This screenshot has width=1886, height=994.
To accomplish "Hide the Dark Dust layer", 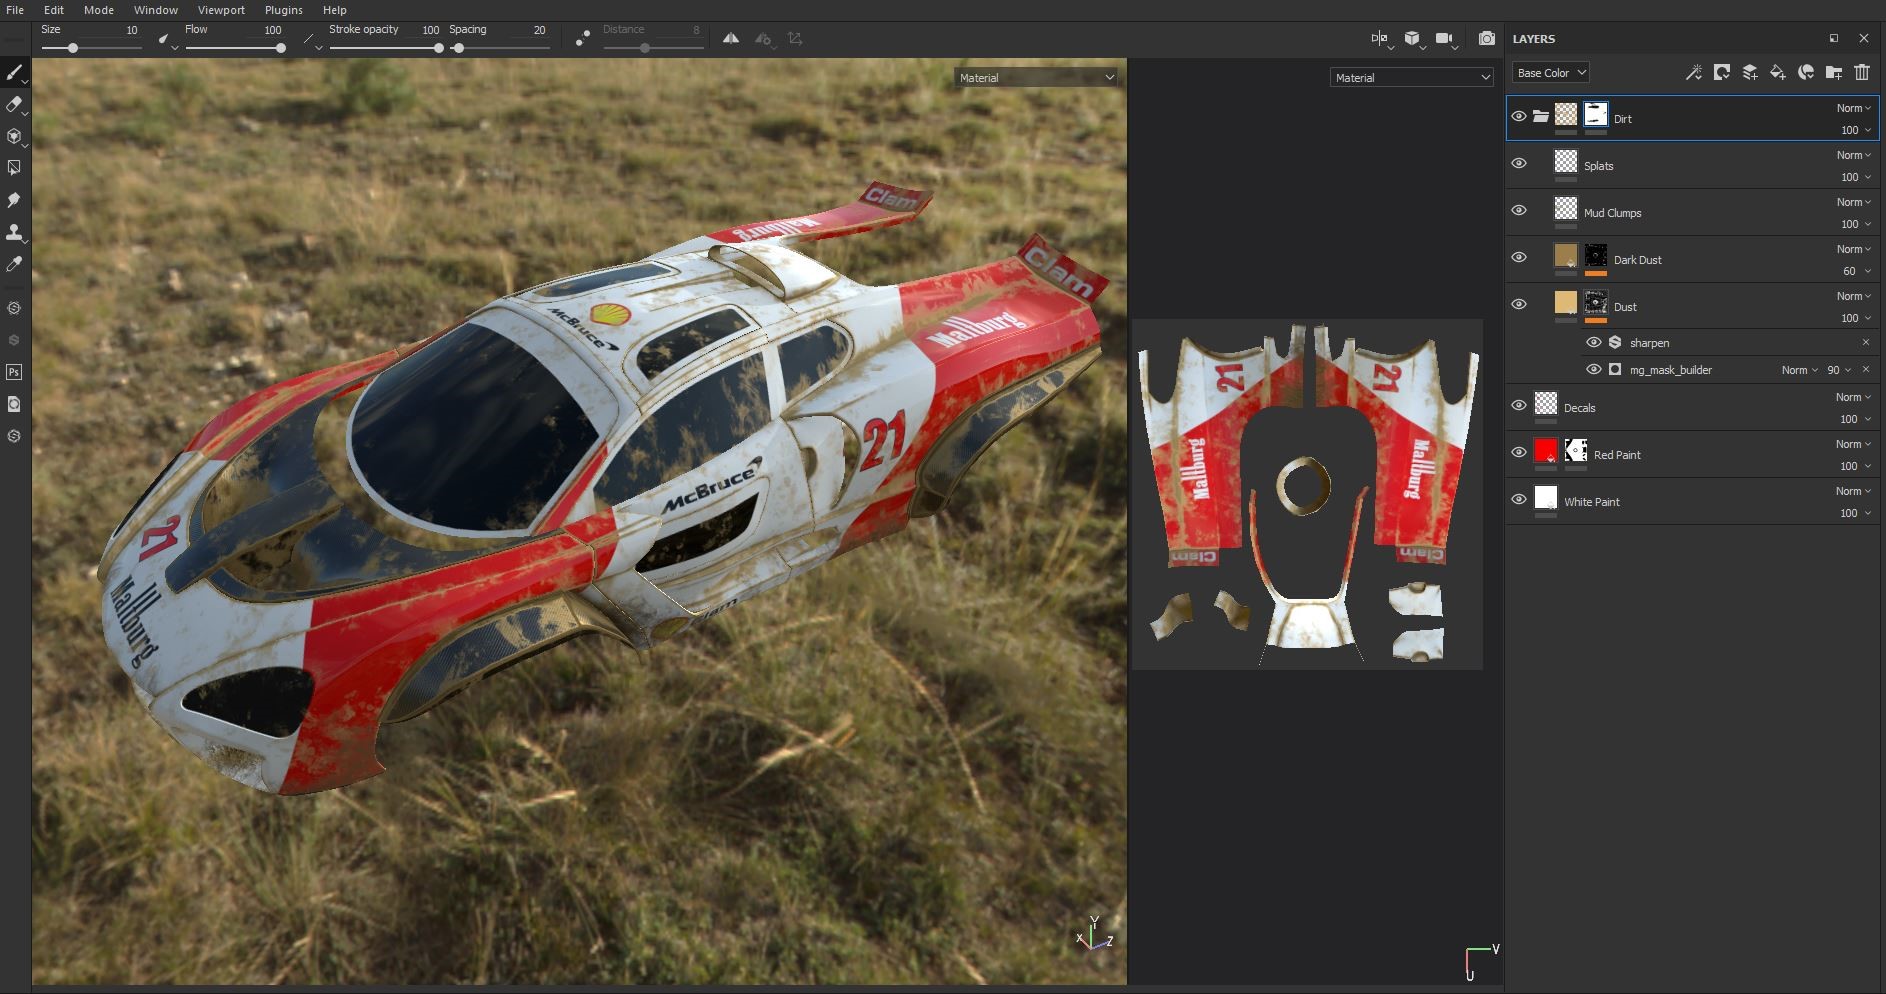I will point(1519,257).
